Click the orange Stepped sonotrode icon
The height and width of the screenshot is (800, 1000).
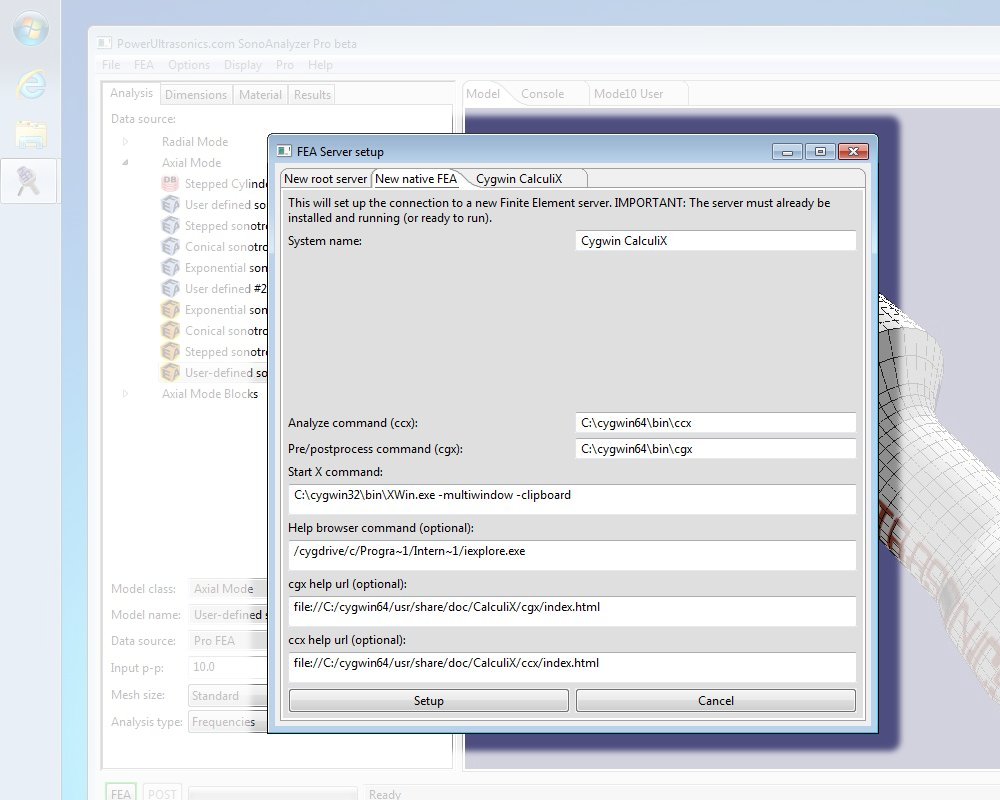coord(170,352)
